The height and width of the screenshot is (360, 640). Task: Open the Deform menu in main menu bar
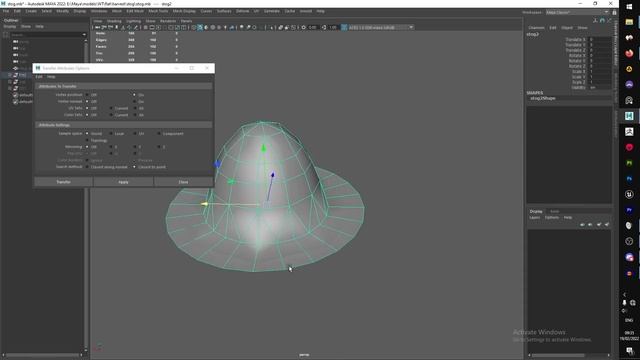(x=242, y=11)
